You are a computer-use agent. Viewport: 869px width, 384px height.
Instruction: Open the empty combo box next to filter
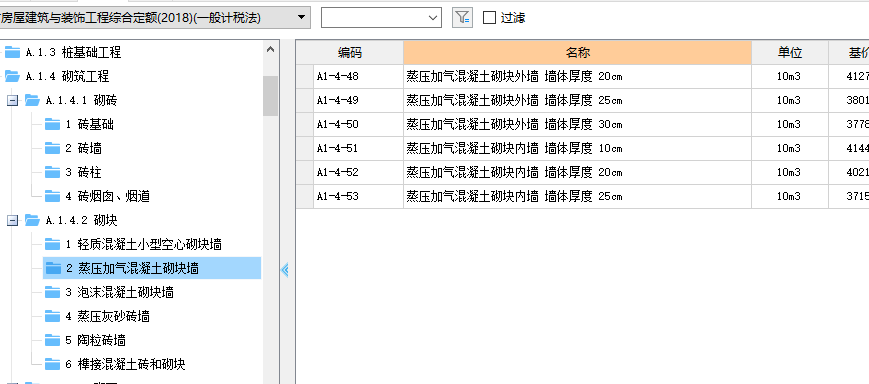381,18
